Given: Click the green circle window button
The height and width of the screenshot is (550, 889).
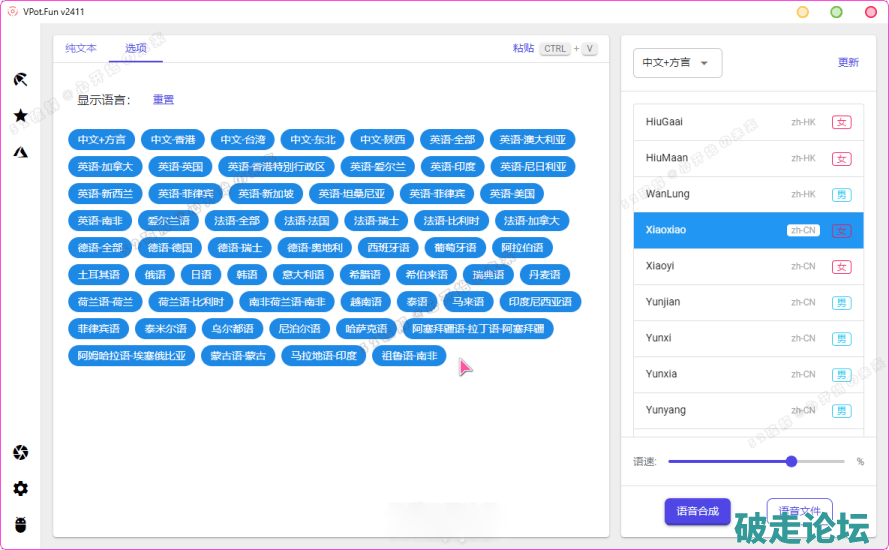Looking at the screenshot, I should click(836, 12).
